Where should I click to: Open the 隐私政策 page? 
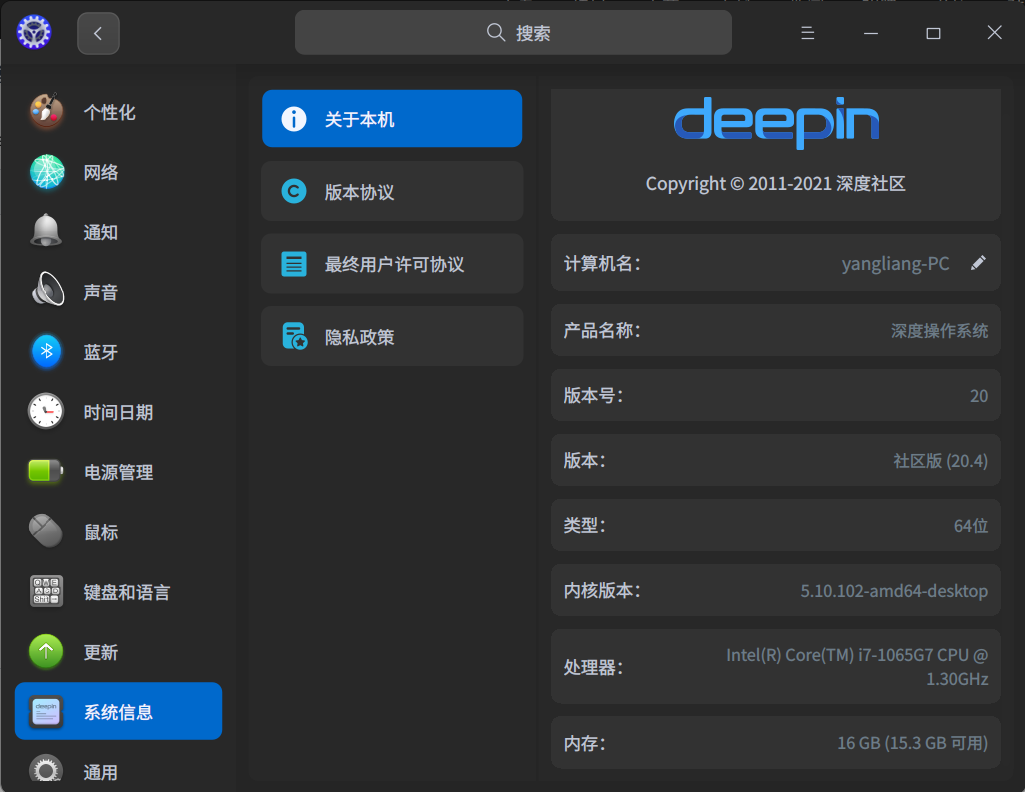(x=392, y=336)
